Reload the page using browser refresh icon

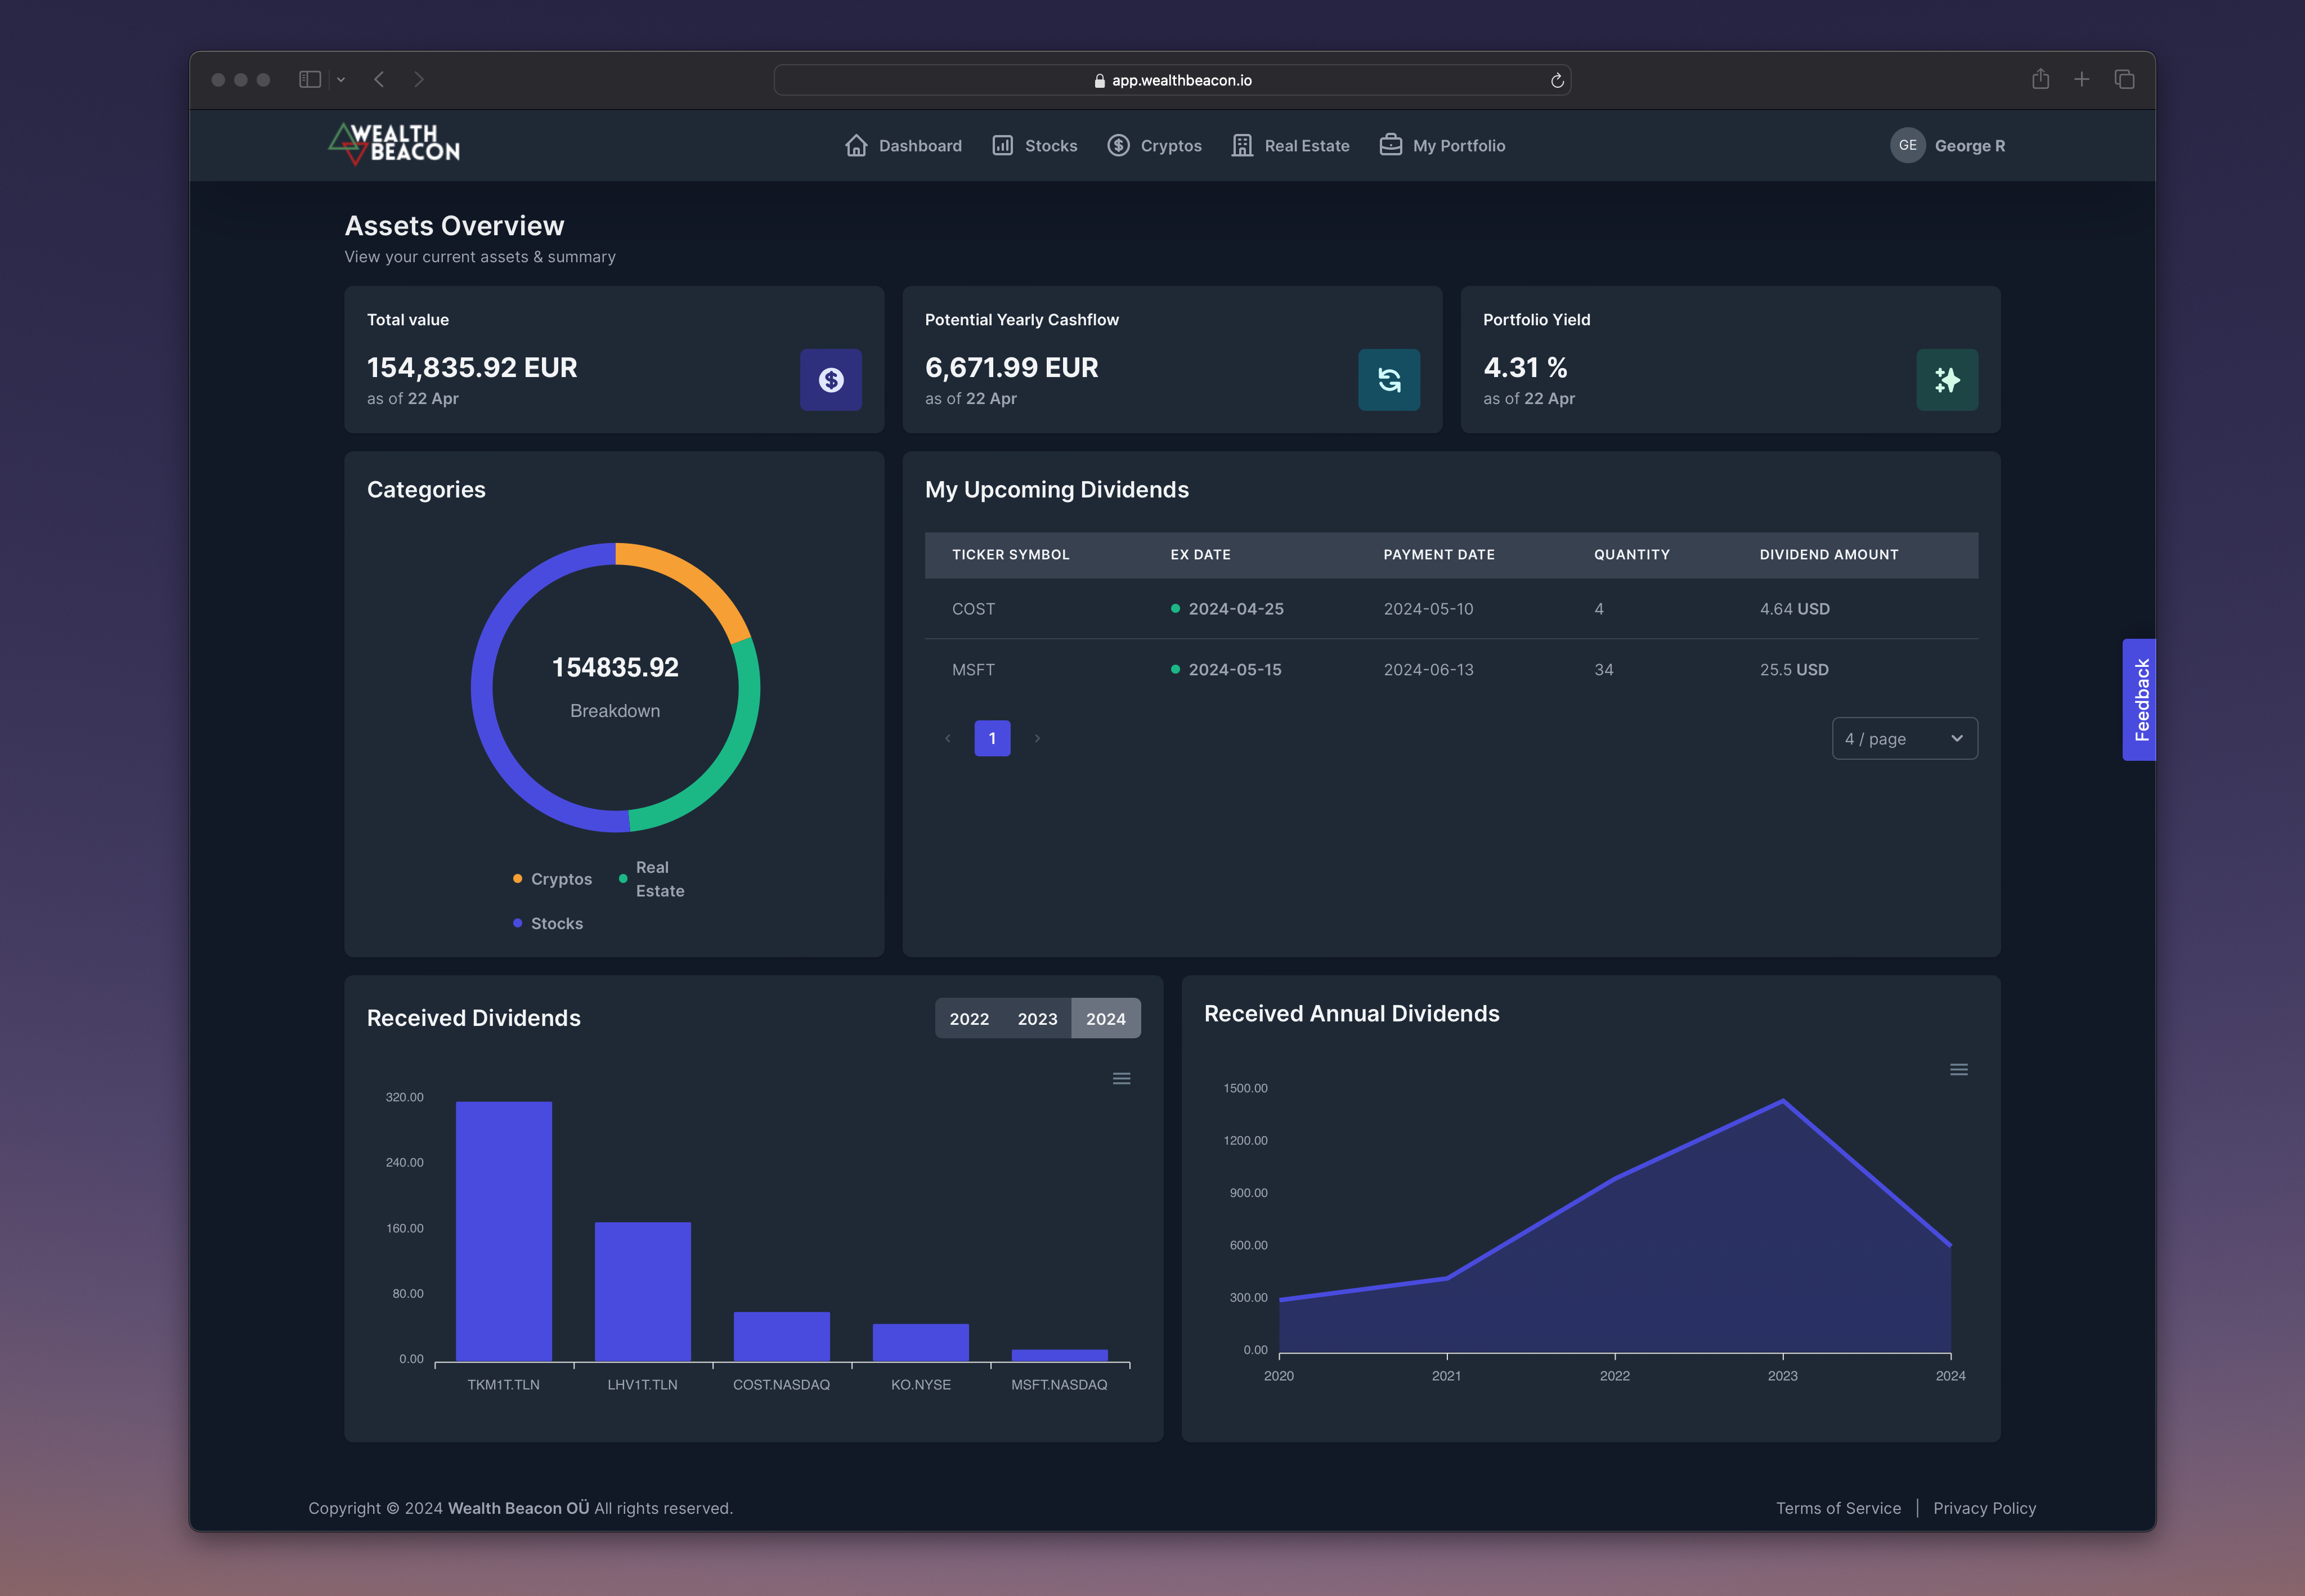(x=1557, y=80)
